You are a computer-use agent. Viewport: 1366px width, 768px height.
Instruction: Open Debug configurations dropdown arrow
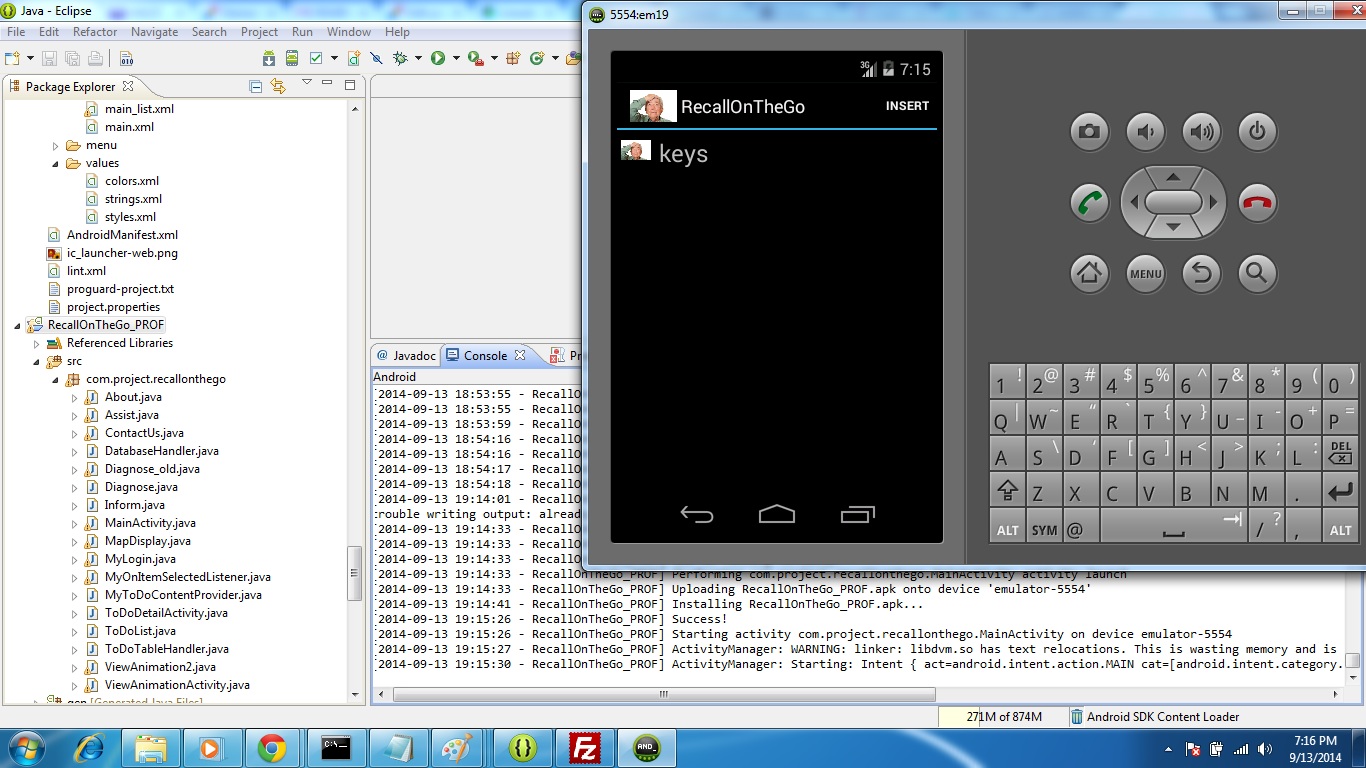418,58
